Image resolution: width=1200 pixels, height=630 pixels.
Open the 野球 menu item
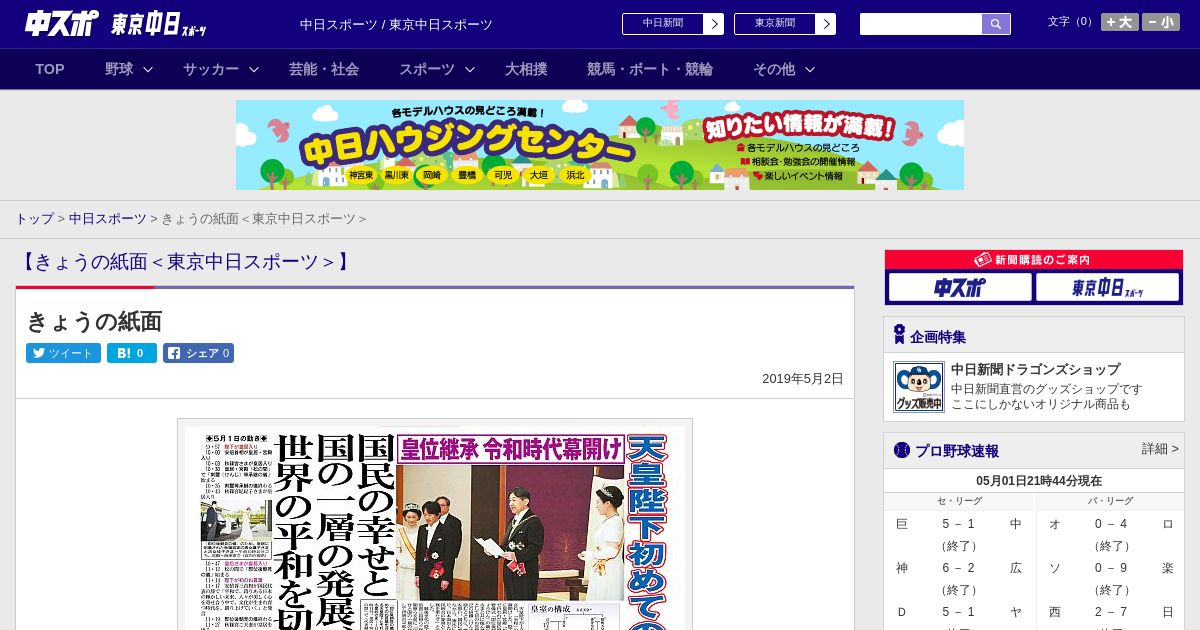point(119,69)
